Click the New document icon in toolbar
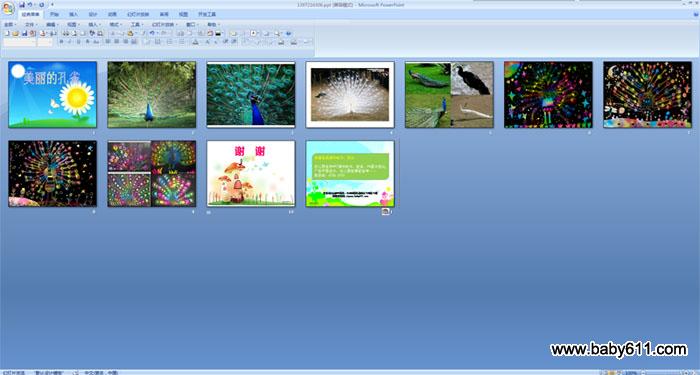This screenshot has height=375, width=700. (x=7, y=33)
